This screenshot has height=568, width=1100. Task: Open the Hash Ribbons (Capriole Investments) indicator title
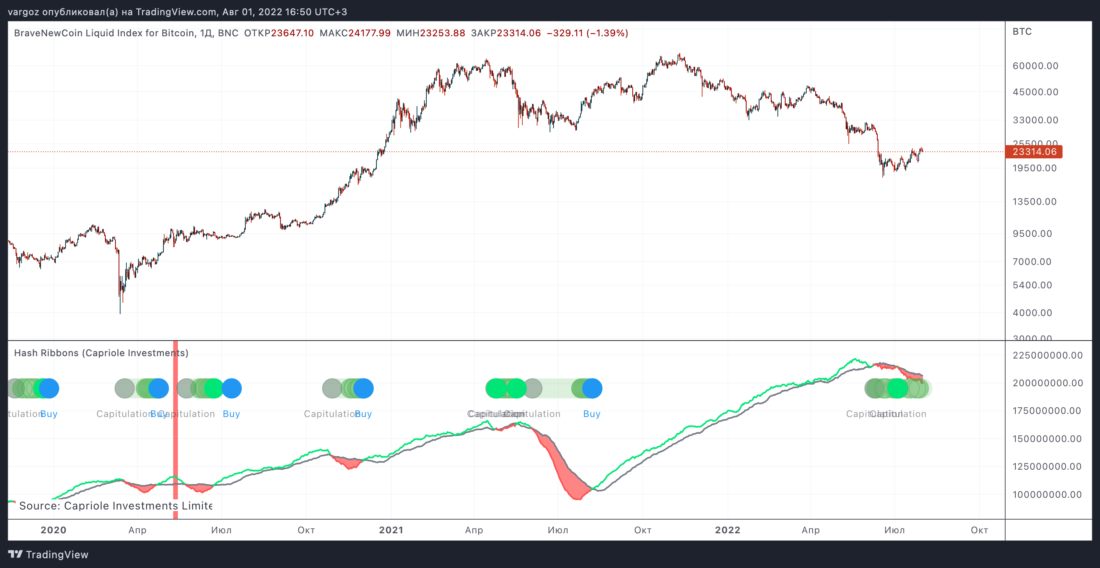coord(101,353)
